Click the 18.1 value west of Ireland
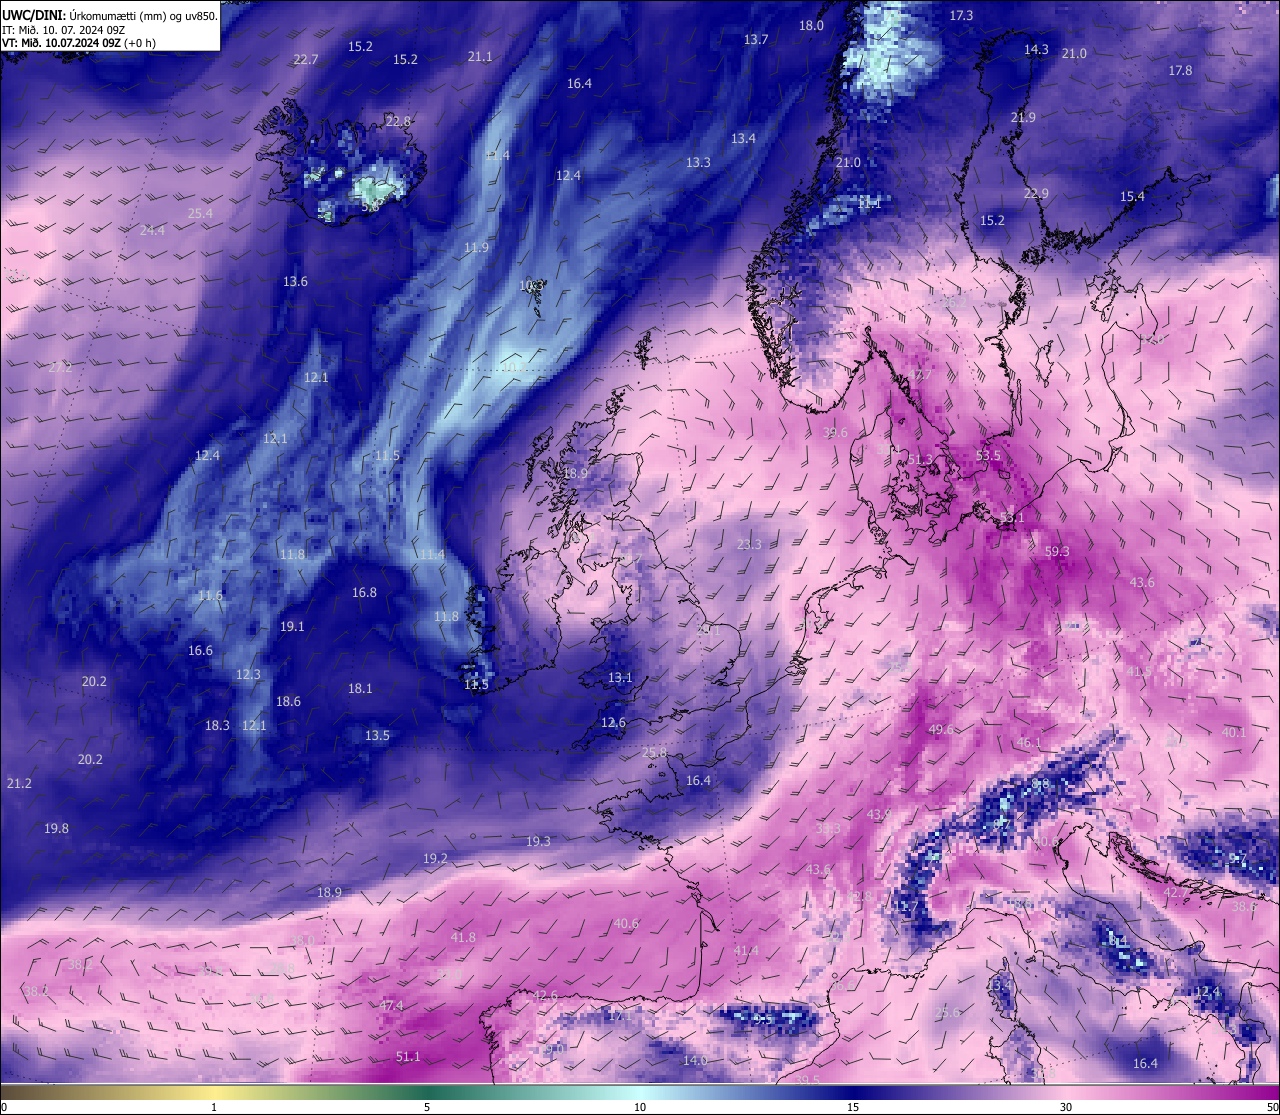1280x1115 pixels. [x=360, y=689]
